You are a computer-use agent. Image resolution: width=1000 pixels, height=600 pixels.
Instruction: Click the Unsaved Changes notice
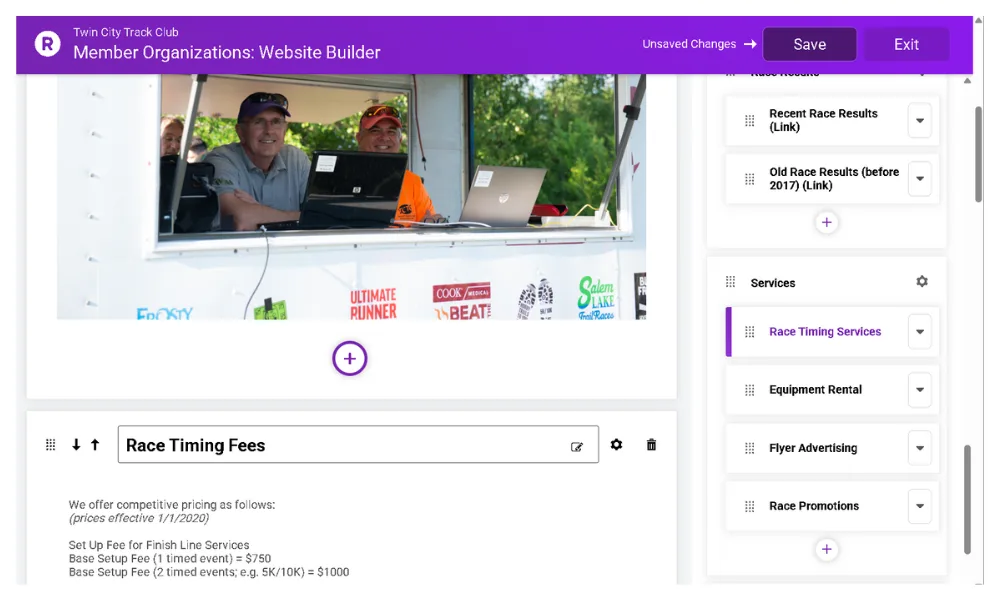pos(699,44)
